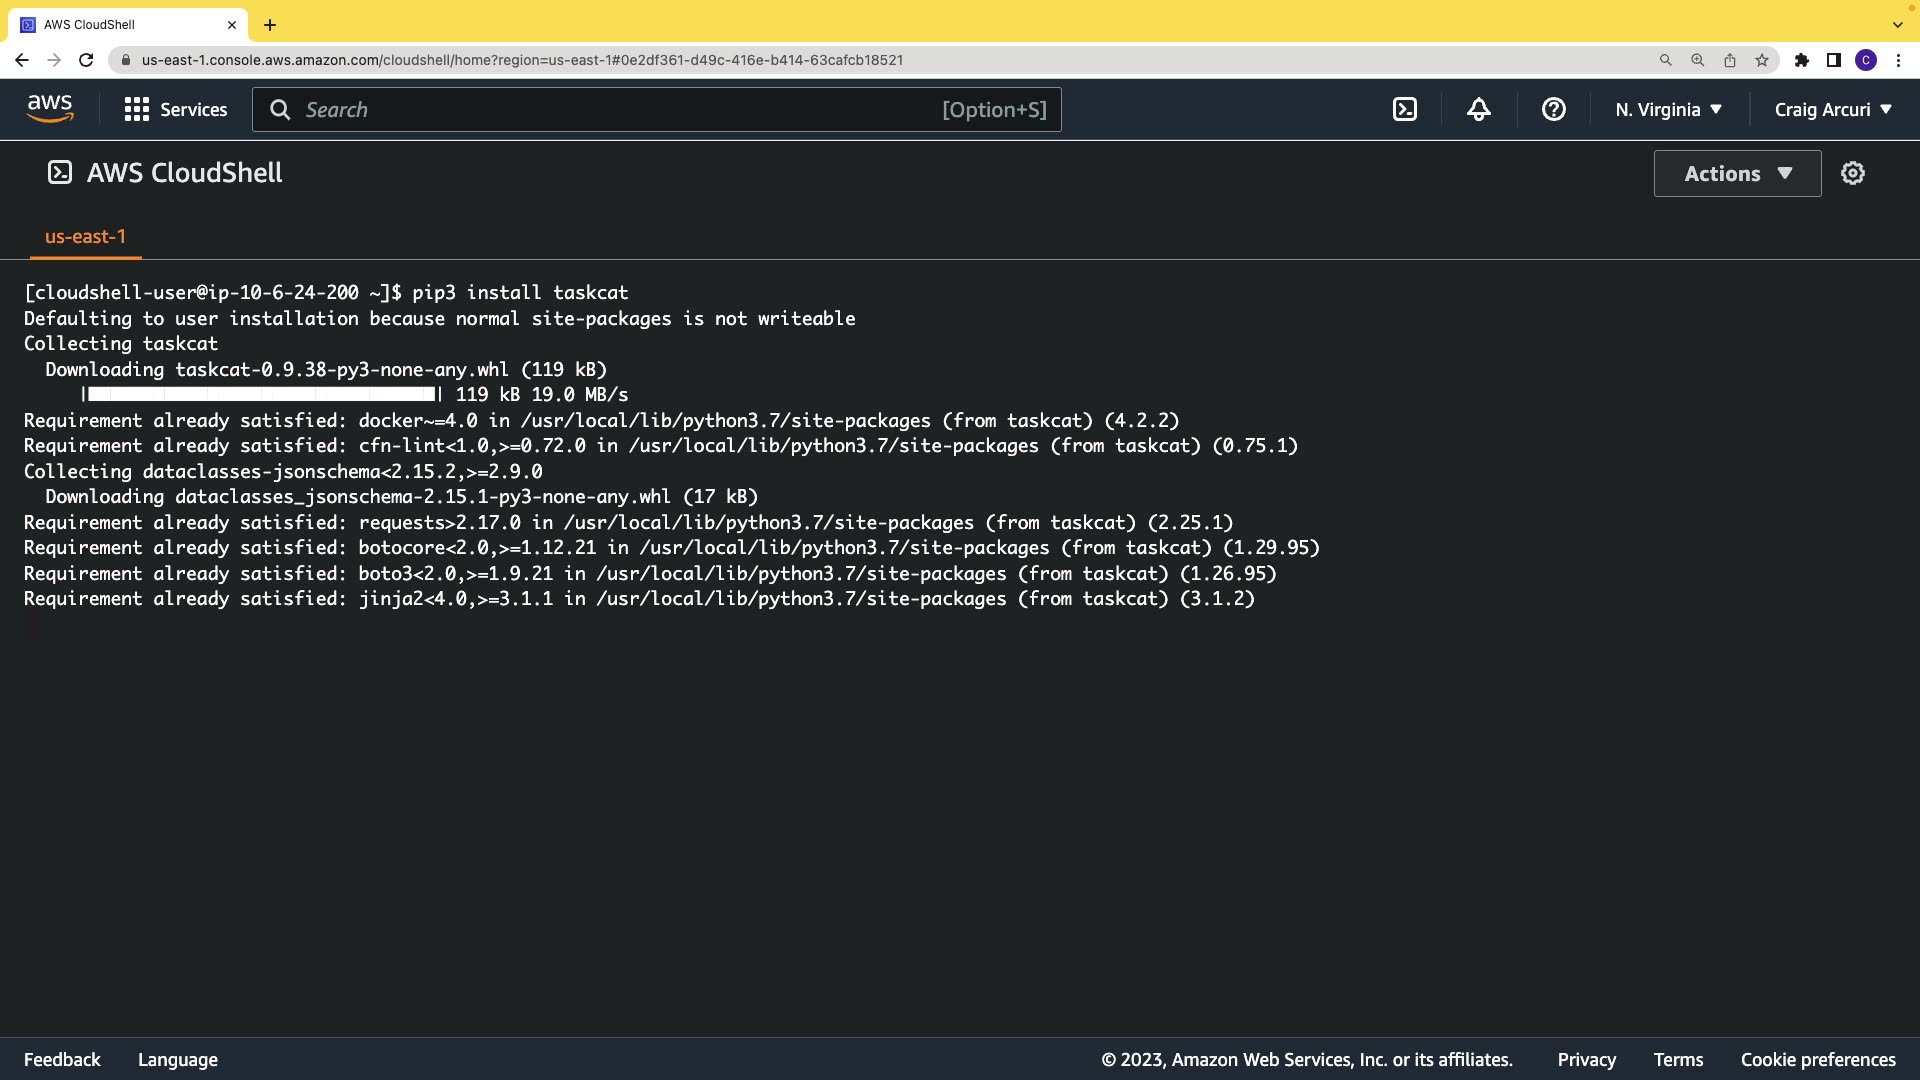Click the browser reload button
The width and height of the screenshot is (1920, 1080).
coord(86,60)
